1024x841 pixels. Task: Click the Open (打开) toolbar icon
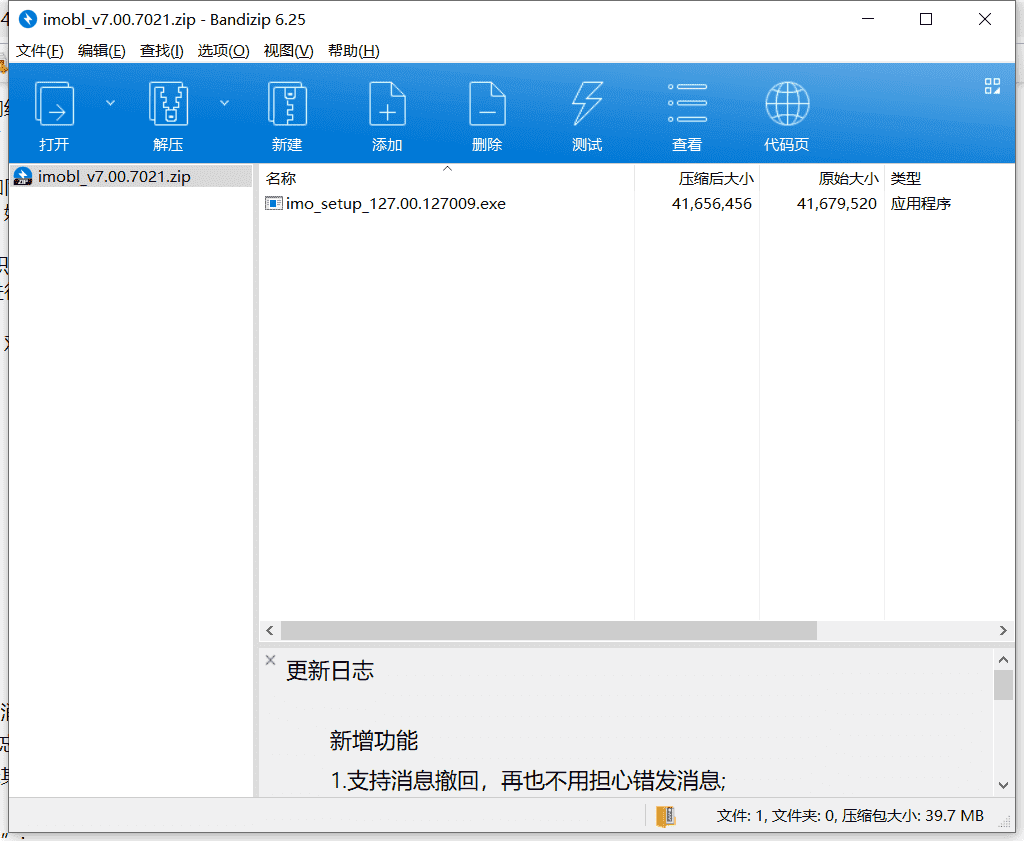point(54,103)
